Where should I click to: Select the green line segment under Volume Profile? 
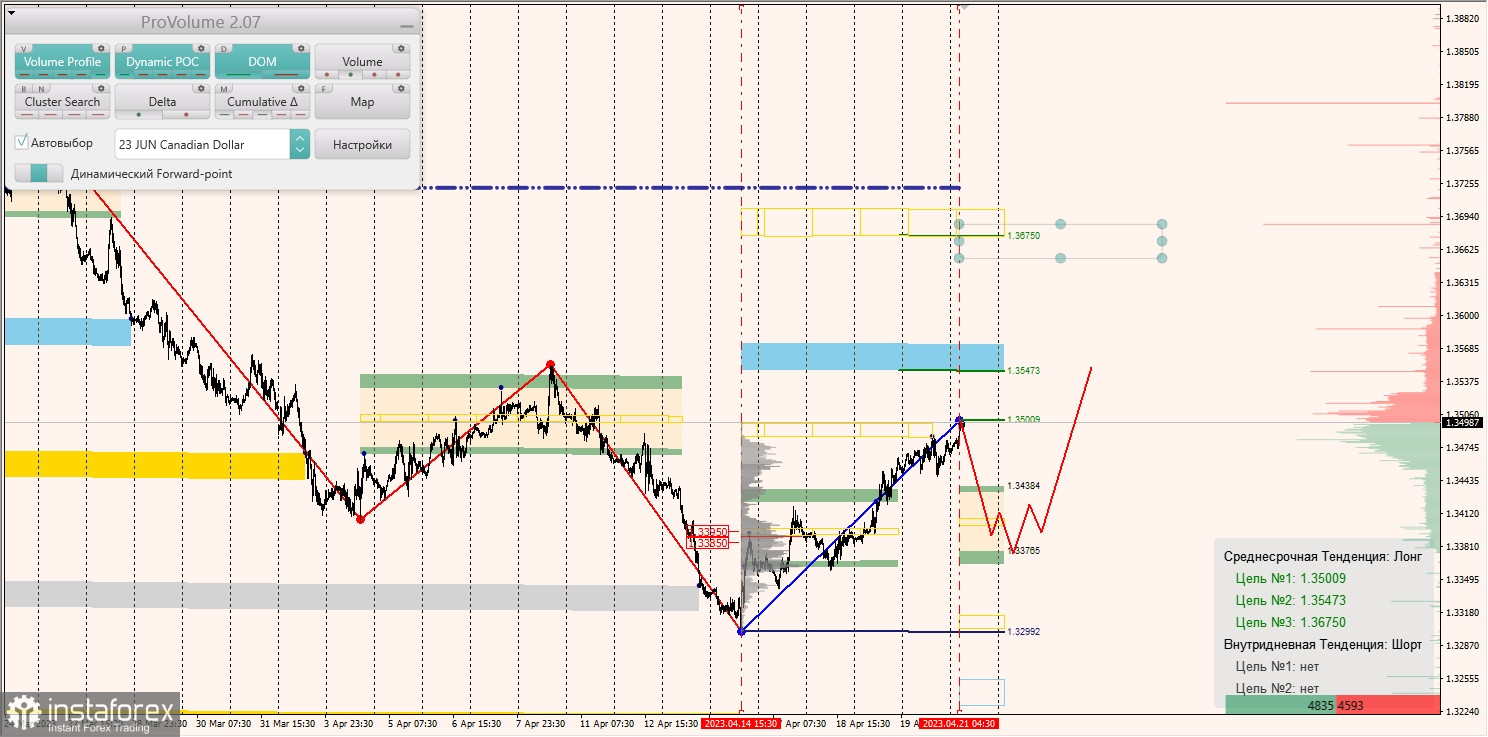pos(100,75)
